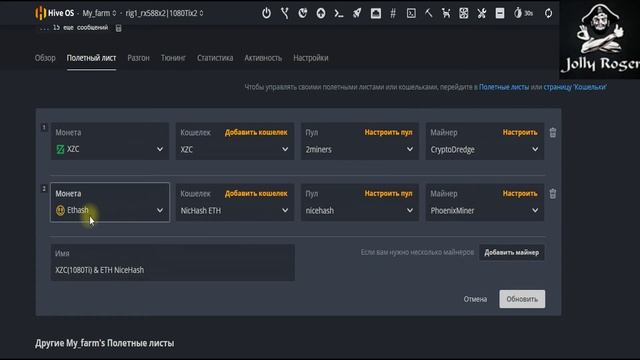Open the My_farm farm selector
This screenshot has height=360, width=640.
pos(99,13)
